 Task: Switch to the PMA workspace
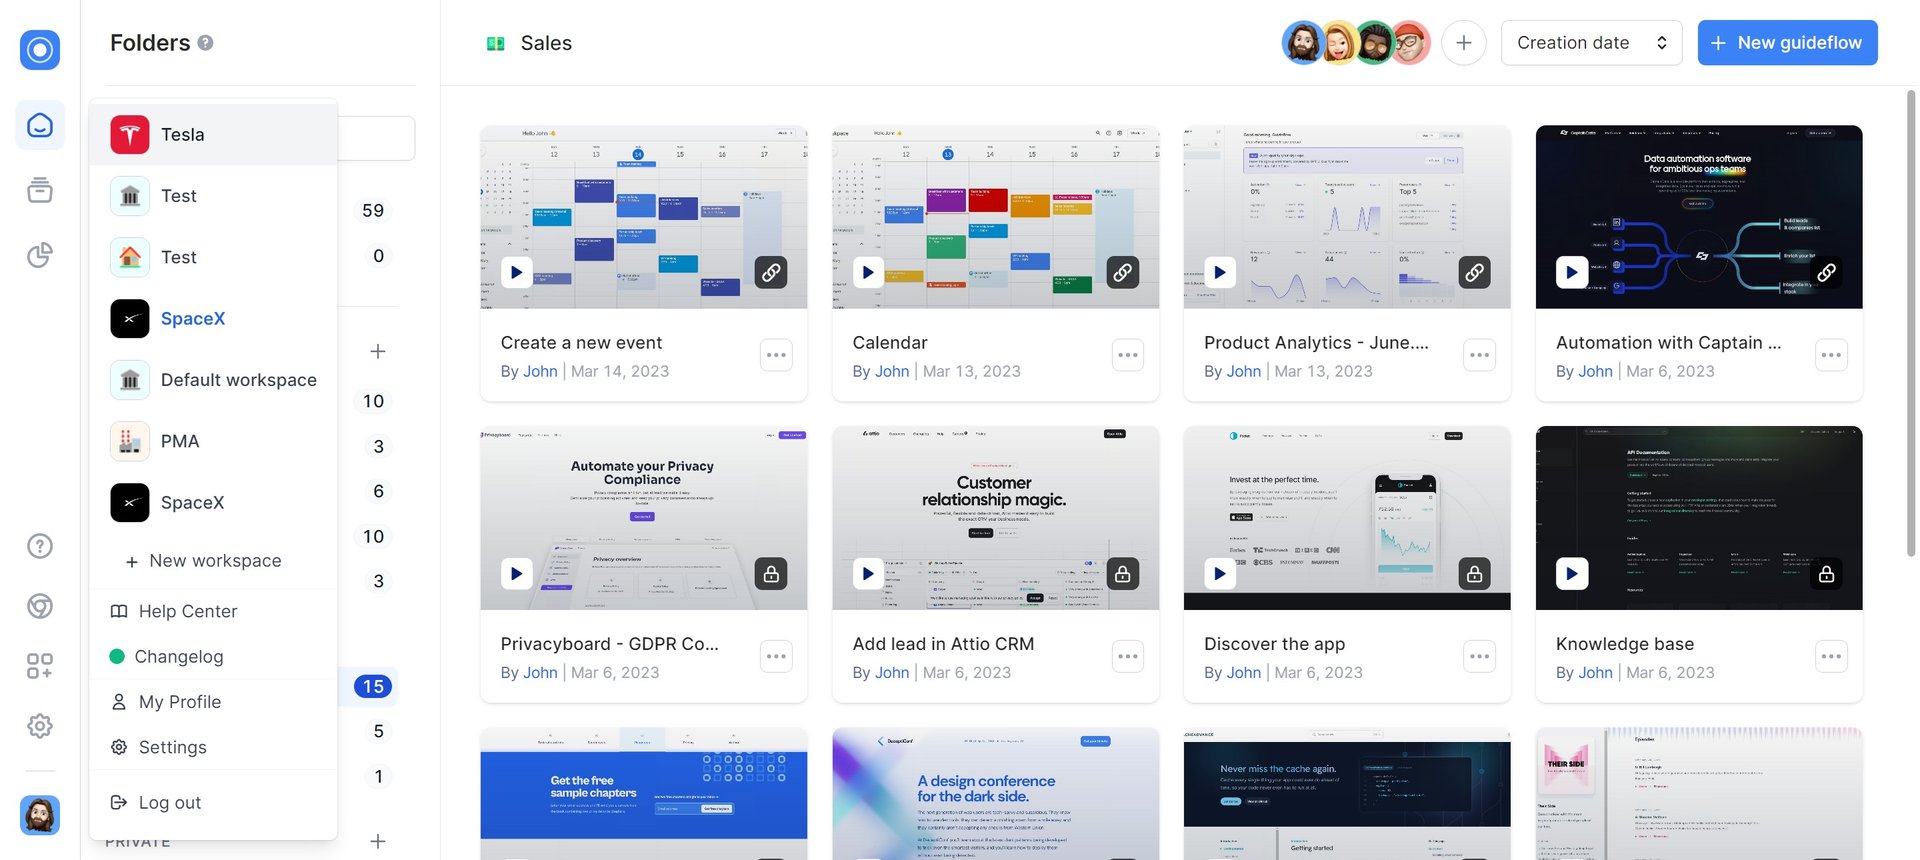(x=213, y=441)
